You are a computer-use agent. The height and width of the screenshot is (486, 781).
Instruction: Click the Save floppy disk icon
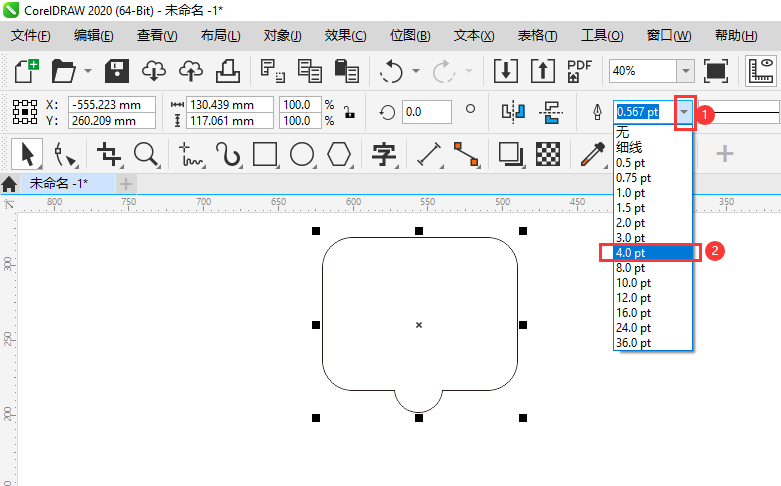[x=118, y=71]
